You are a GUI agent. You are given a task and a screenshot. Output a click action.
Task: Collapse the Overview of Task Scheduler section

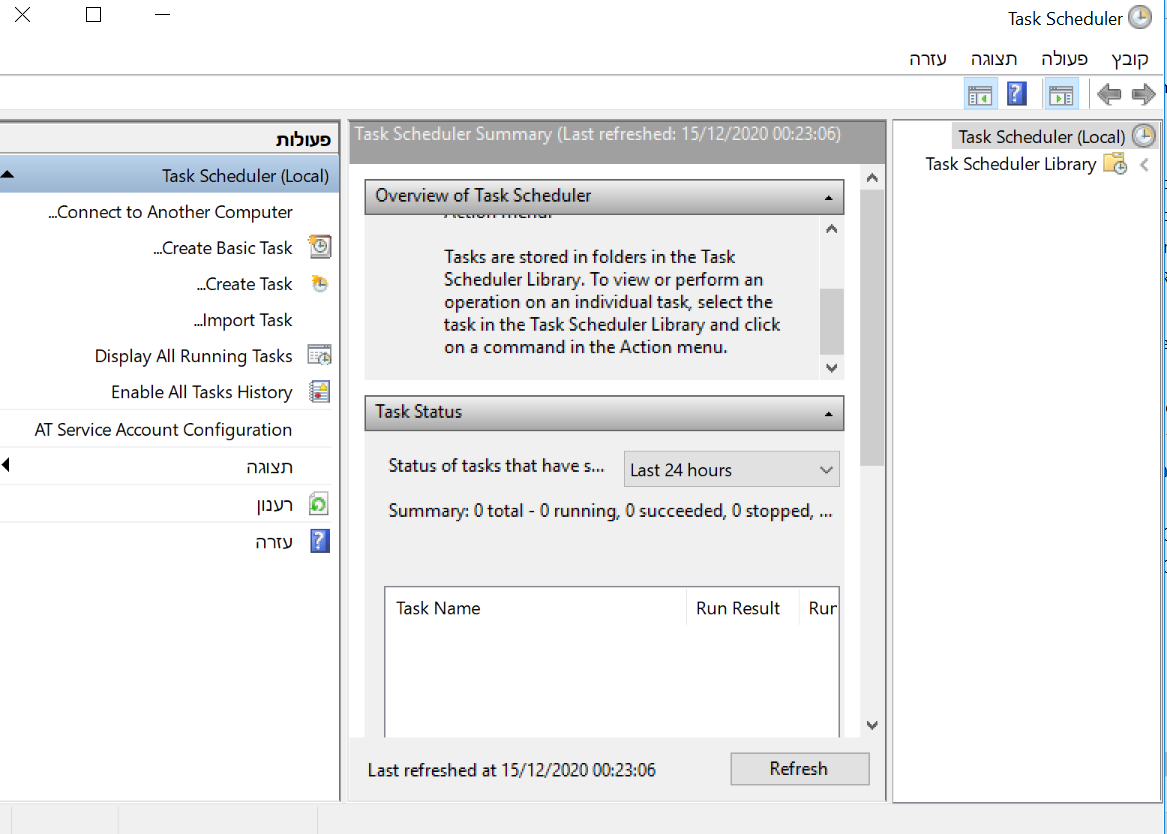(x=828, y=198)
